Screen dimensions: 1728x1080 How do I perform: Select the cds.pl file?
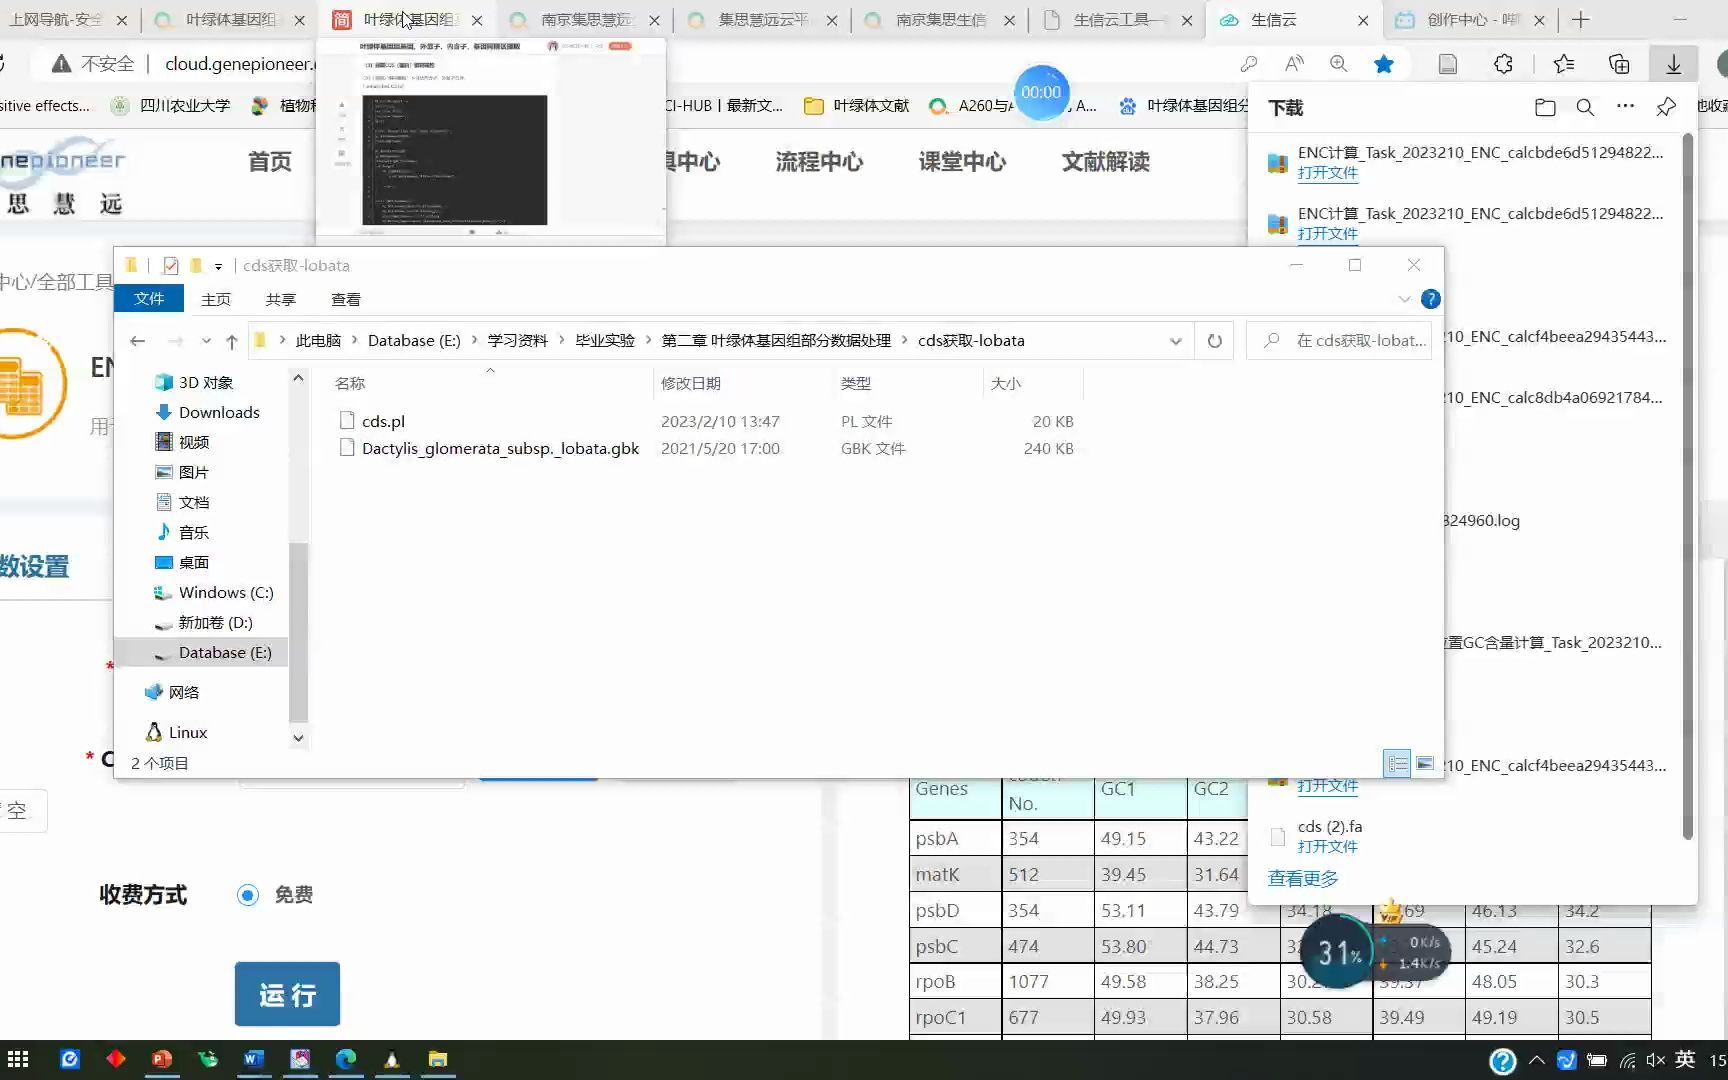[384, 421]
